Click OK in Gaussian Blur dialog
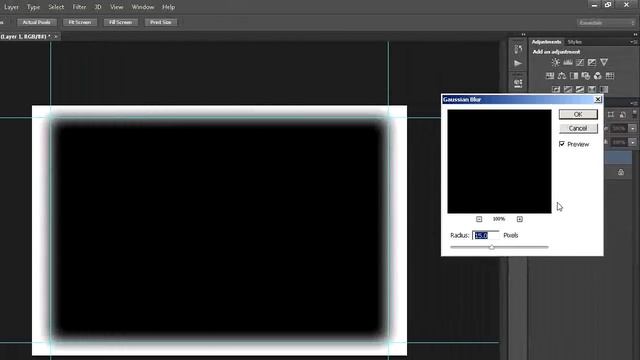Image resolution: width=640 pixels, height=360 pixels. click(x=578, y=114)
